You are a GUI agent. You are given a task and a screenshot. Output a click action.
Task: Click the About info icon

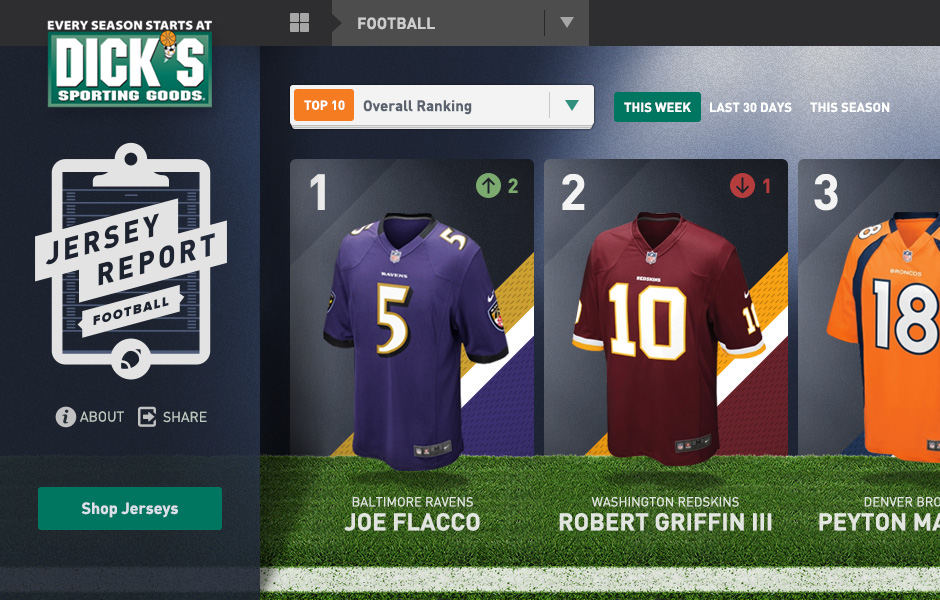65,417
